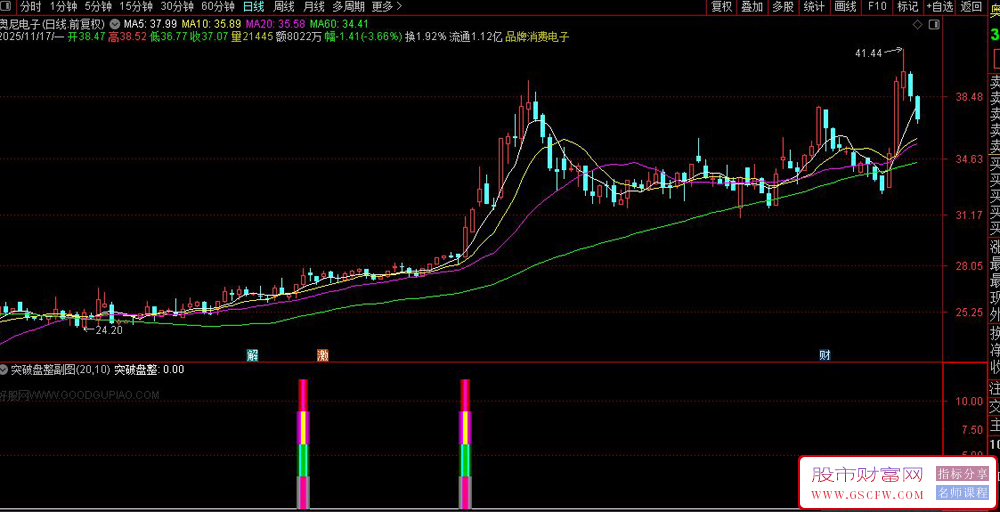Select the 30分钟 period tab
The width and height of the screenshot is (1000, 512).
click(x=177, y=7)
